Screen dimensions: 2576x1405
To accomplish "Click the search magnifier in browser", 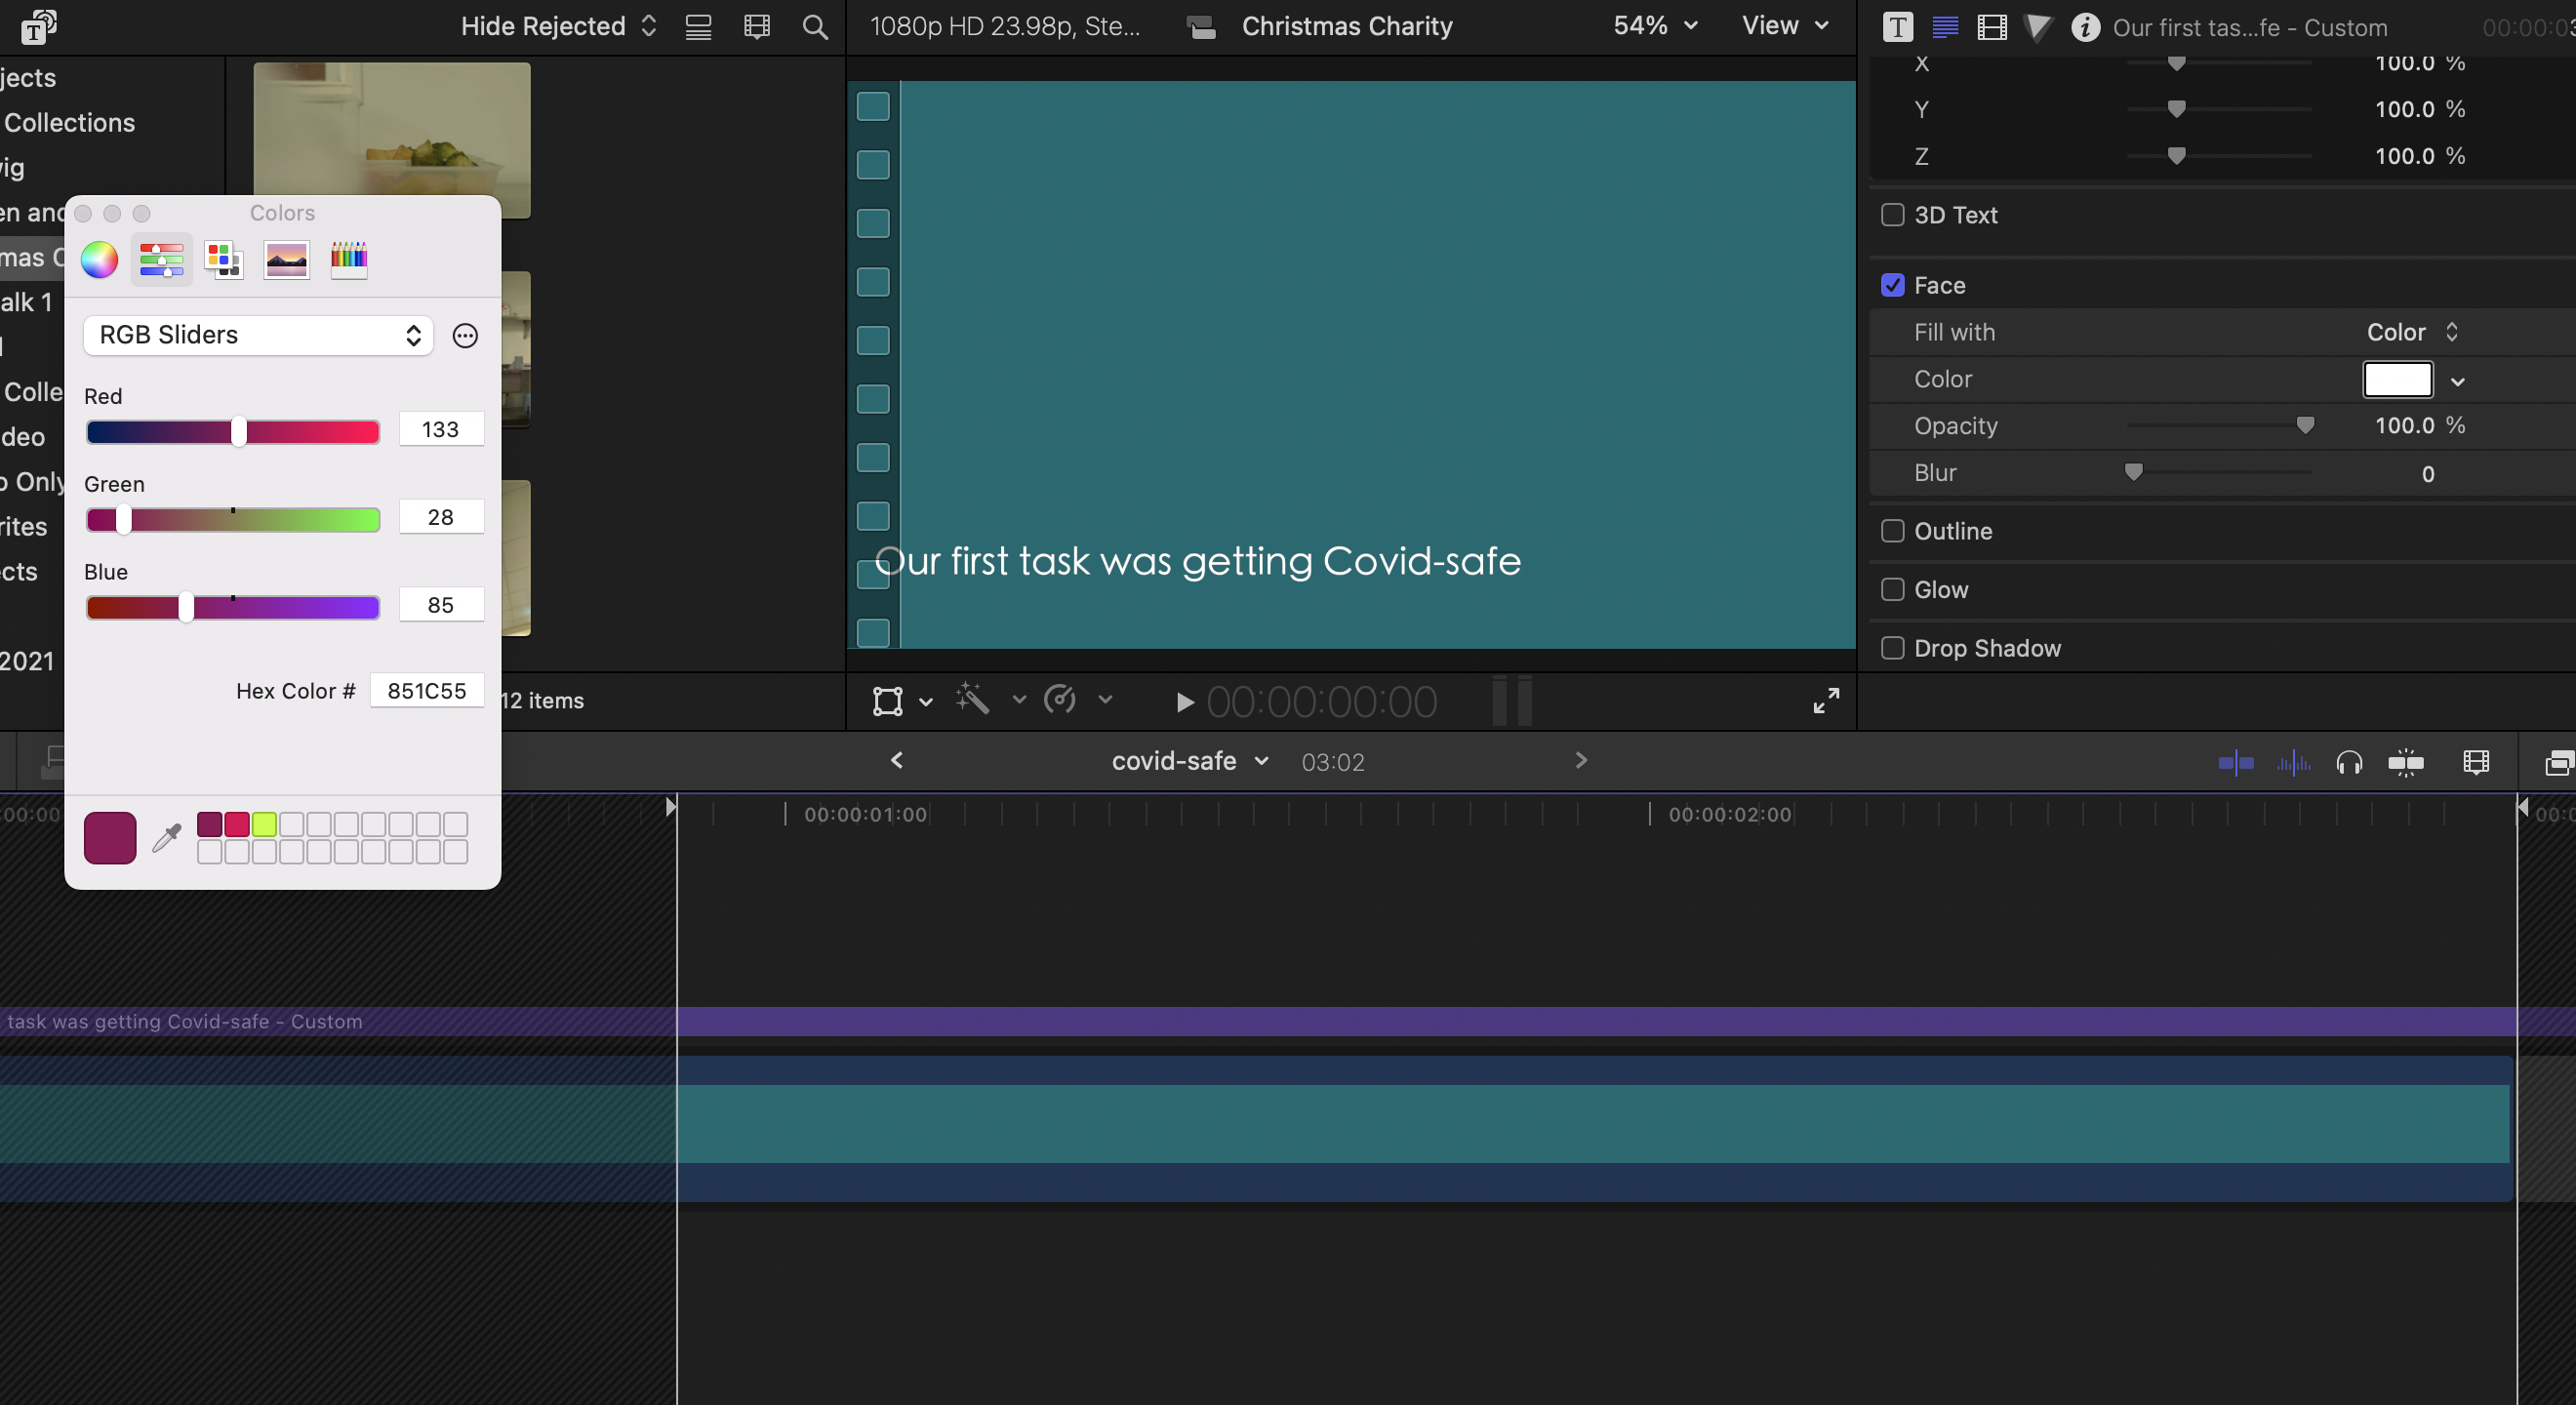I will click(815, 27).
